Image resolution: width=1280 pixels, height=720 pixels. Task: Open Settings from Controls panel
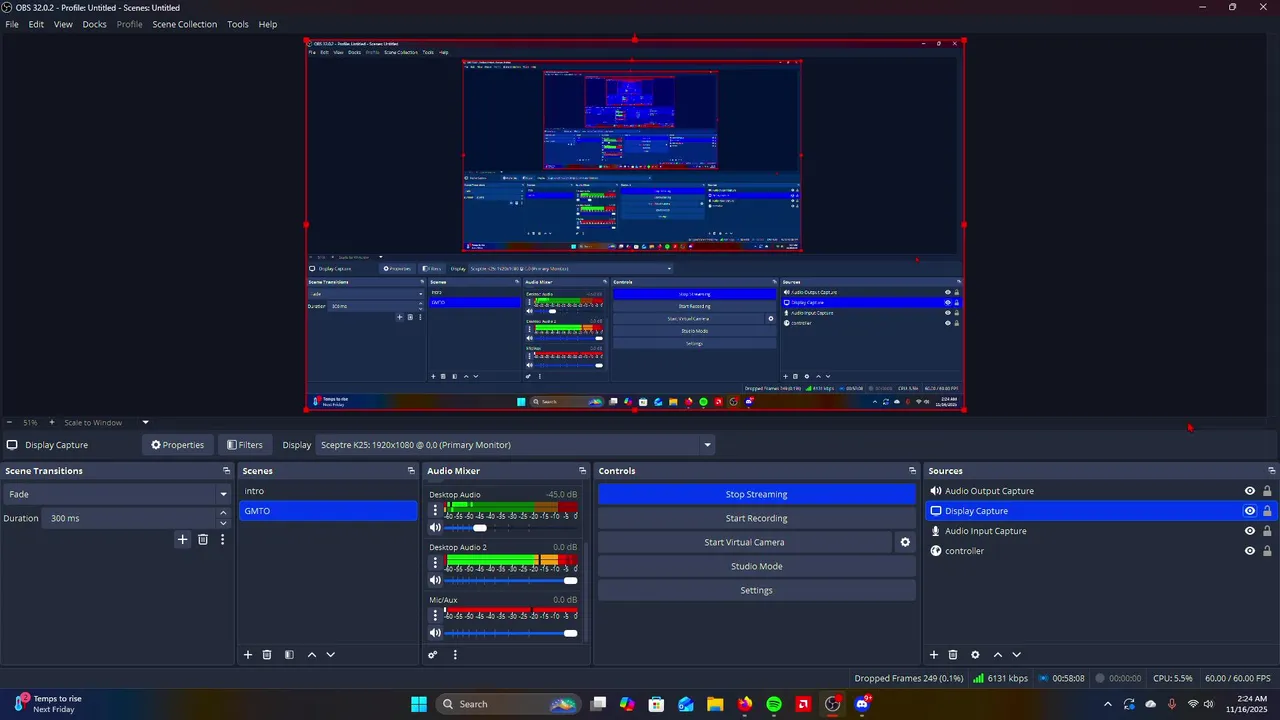pos(756,590)
